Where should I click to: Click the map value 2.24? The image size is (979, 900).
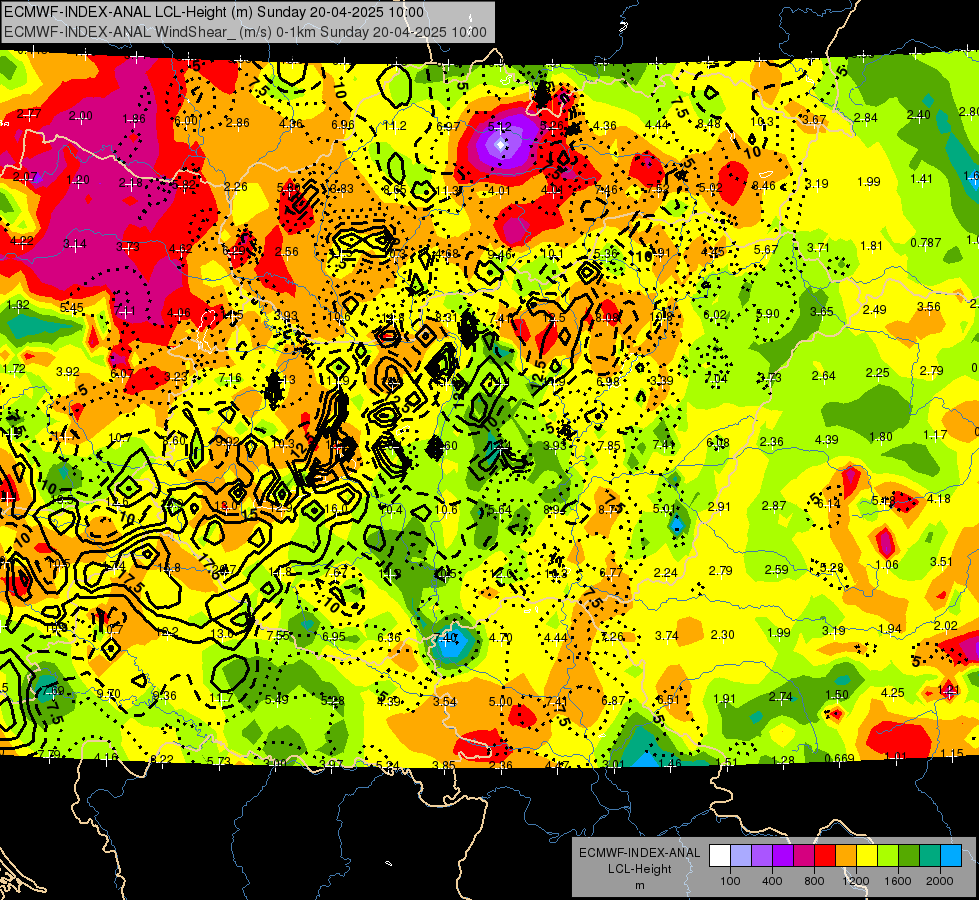tap(666, 572)
